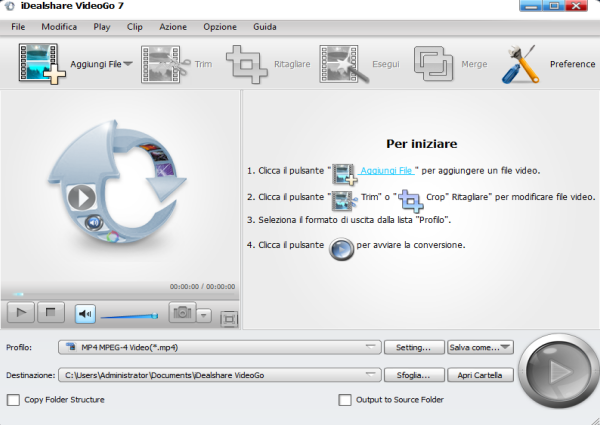
Task: Click the Aggiungi File film icon
Action: pyautogui.click(x=42, y=64)
